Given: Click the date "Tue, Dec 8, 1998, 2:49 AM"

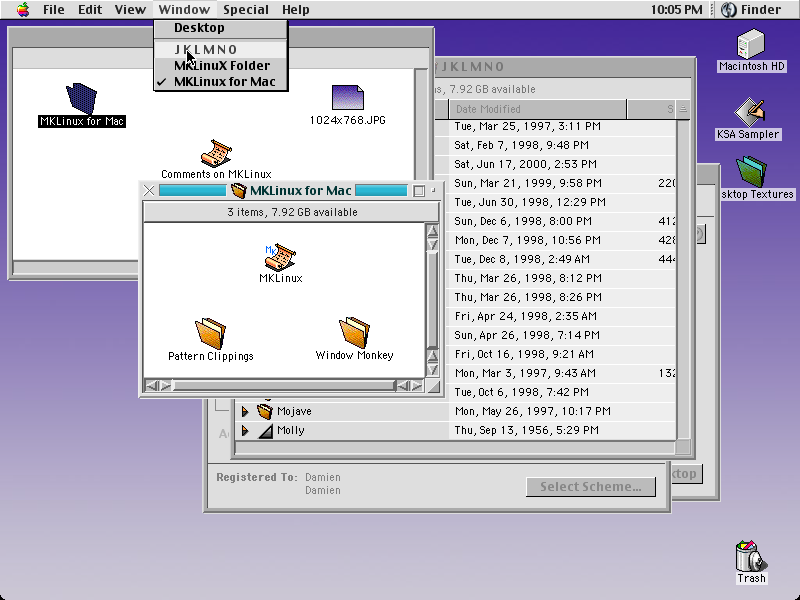Looking at the screenshot, I should click(522, 259).
